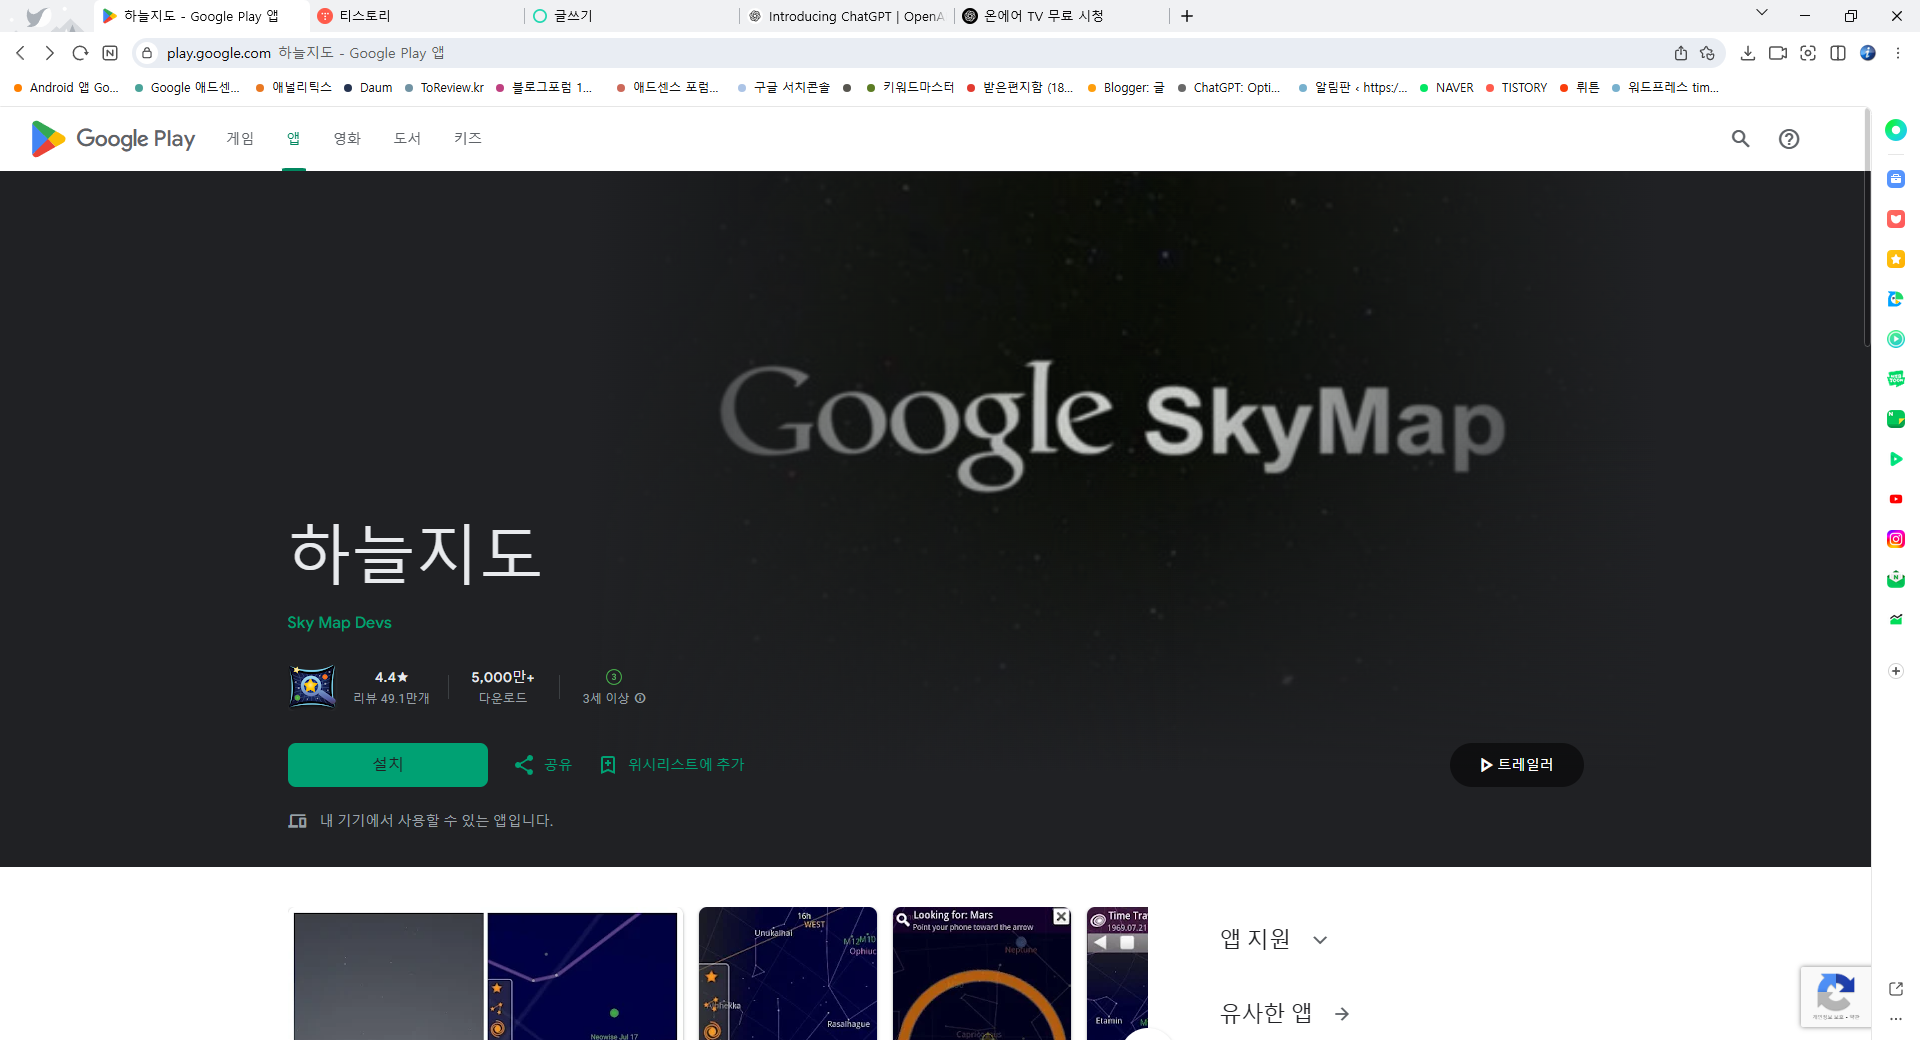
Task: Click the reCAPTCHA badge
Action: pos(1836,996)
